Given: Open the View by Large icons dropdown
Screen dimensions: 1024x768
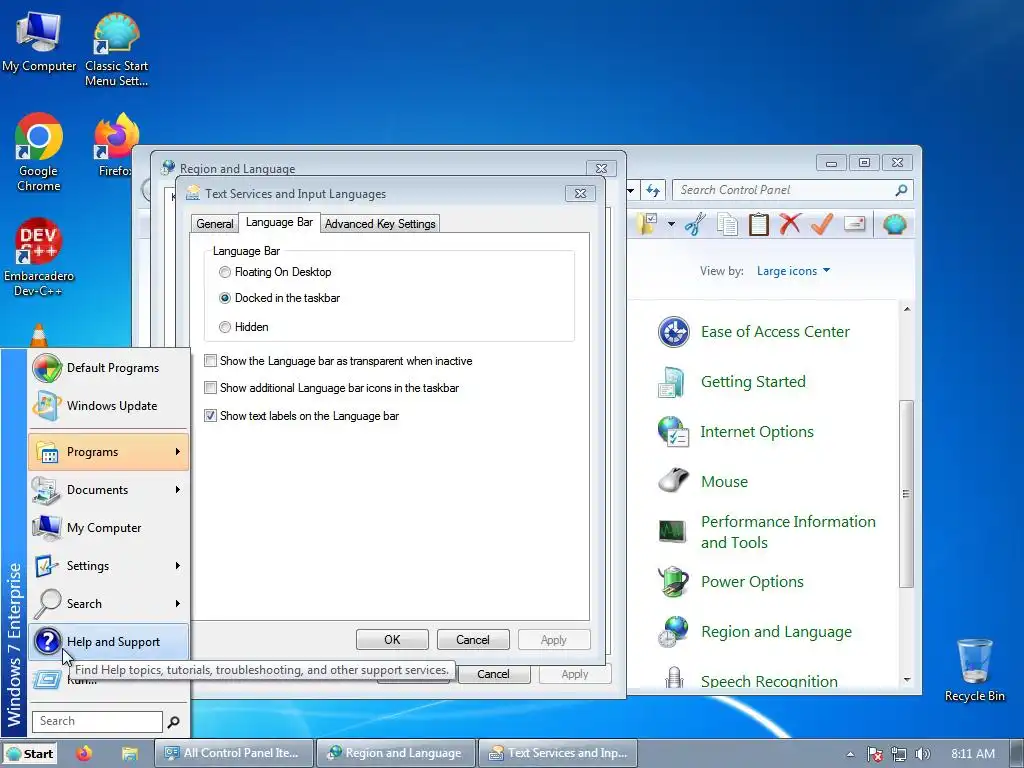Looking at the screenshot, I should 793,271.
